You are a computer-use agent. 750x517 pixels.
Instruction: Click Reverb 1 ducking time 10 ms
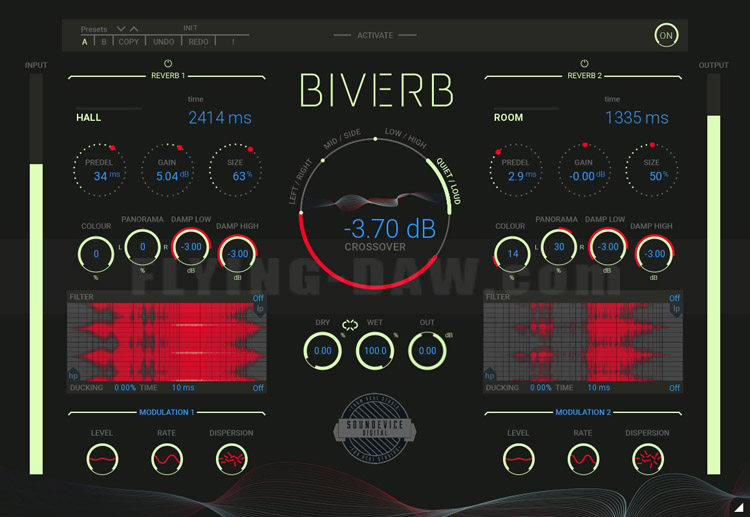click(x=183, y=388)
